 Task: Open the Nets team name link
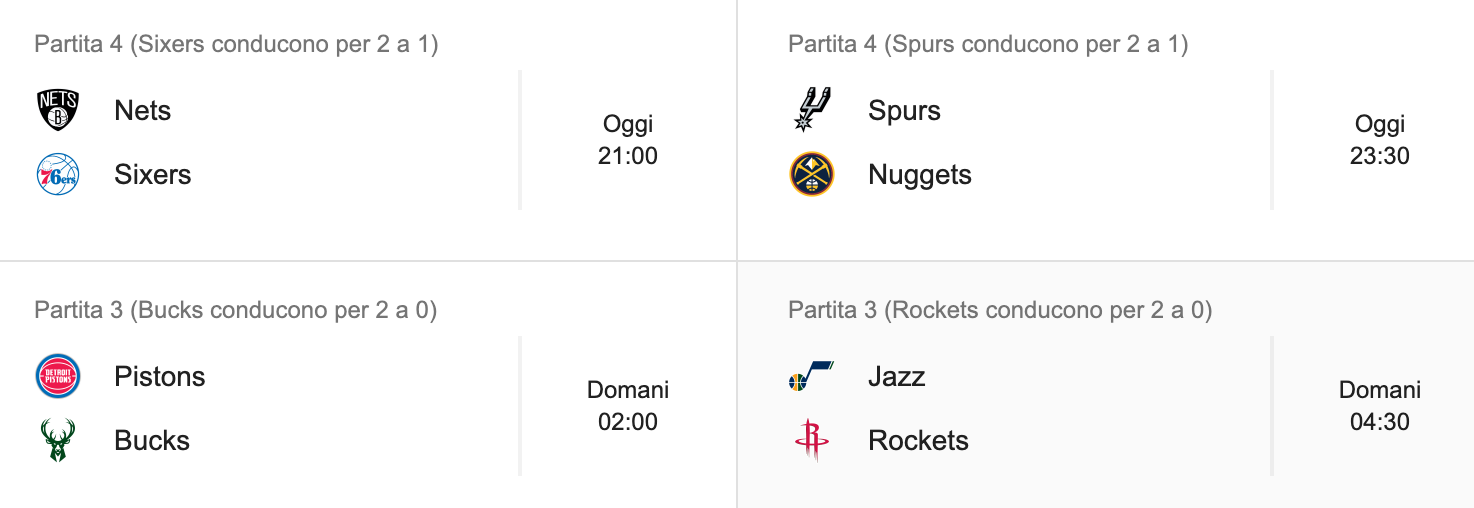pyautogui.click(x=143, y=110)
